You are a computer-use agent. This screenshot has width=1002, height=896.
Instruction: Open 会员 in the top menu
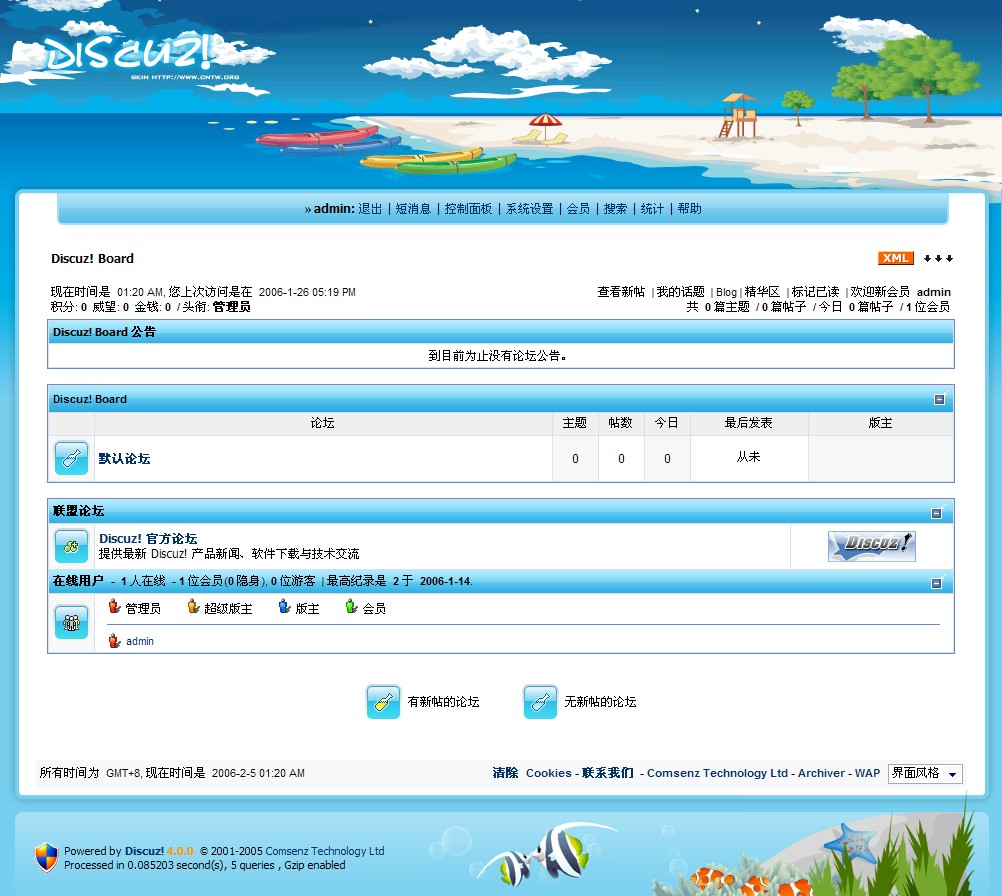pyautogui.click(x=578, y=209)
